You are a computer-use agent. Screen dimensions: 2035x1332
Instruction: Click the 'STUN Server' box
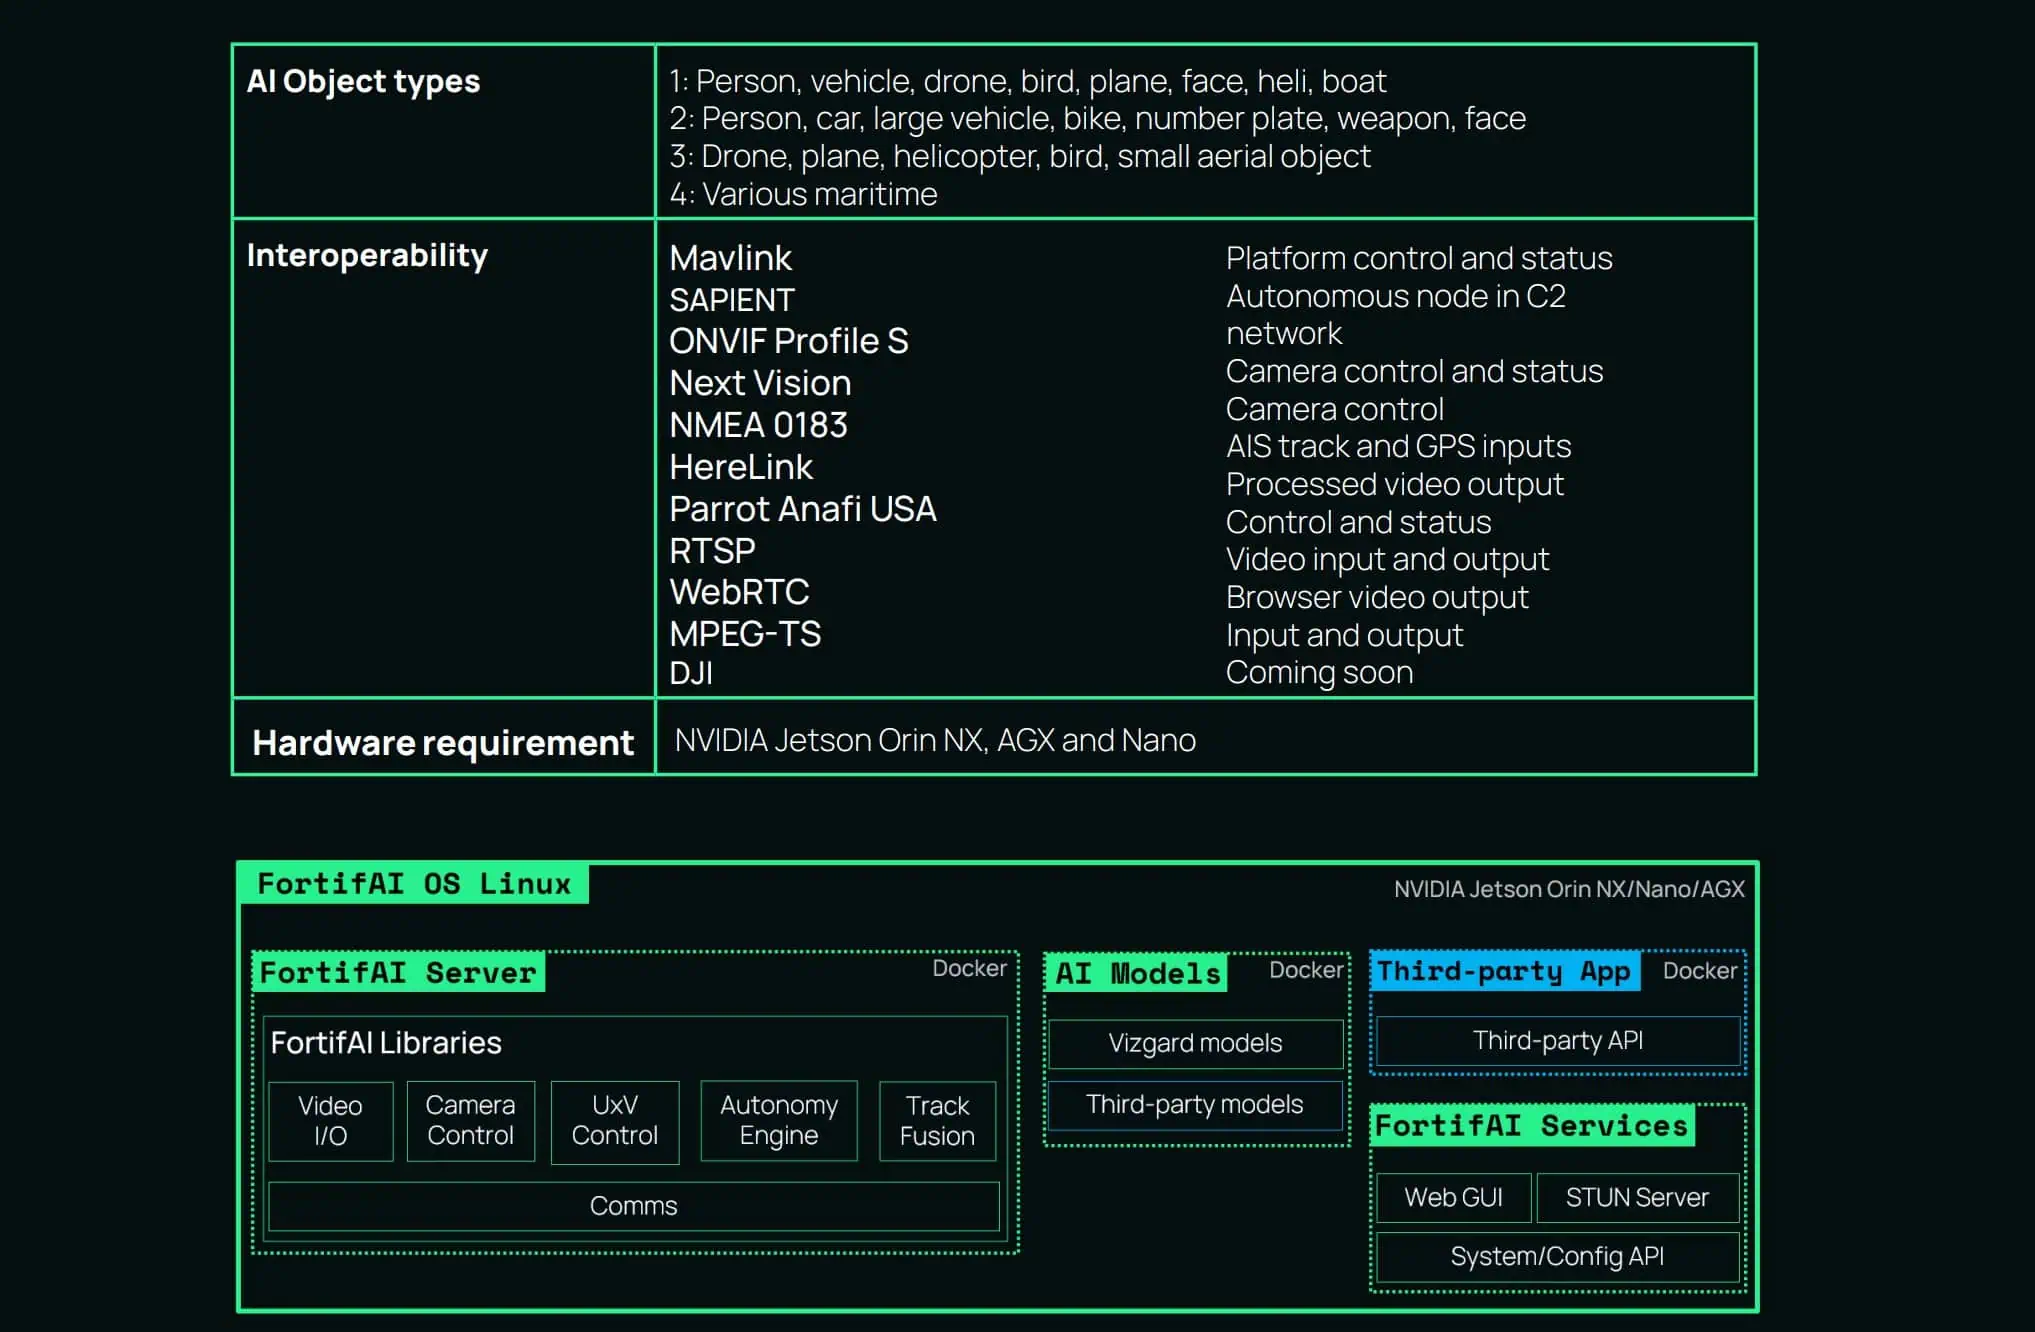(x=1638, y=1197)
